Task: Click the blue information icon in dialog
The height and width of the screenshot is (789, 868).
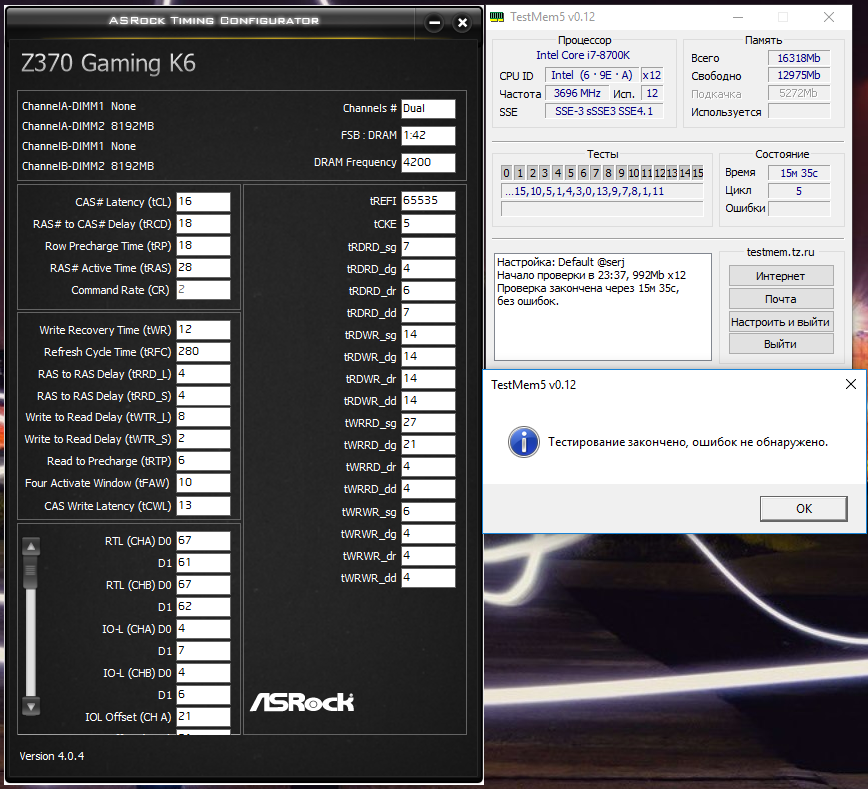Action: (x=524, y=442)
